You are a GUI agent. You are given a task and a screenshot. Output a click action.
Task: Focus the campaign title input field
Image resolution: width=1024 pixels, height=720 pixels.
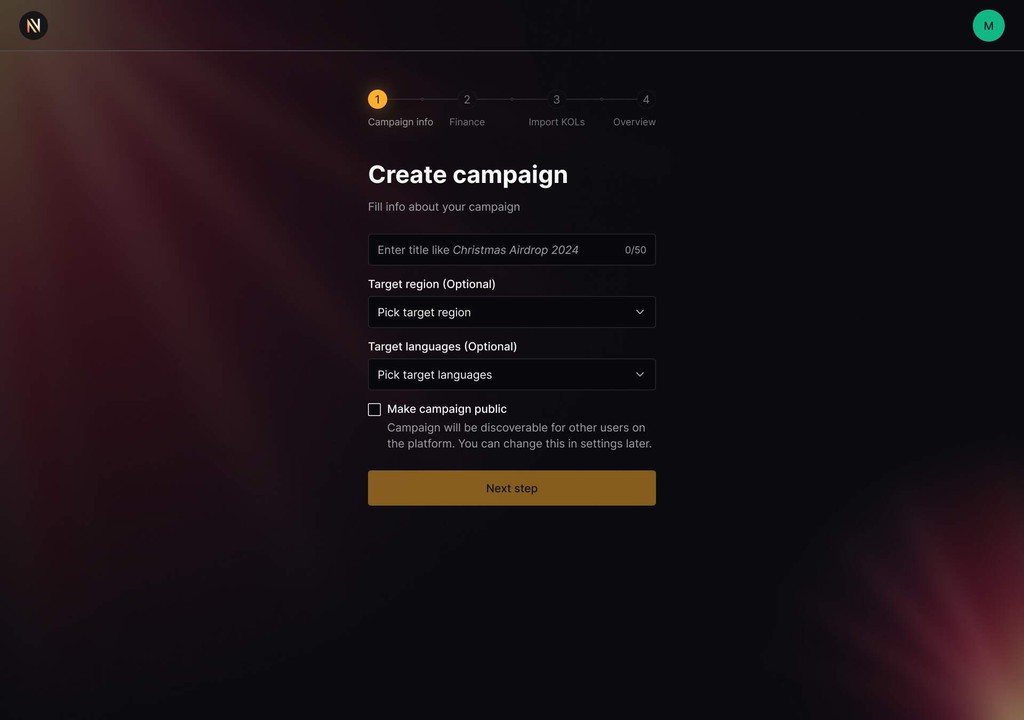(x=511, y=250)
